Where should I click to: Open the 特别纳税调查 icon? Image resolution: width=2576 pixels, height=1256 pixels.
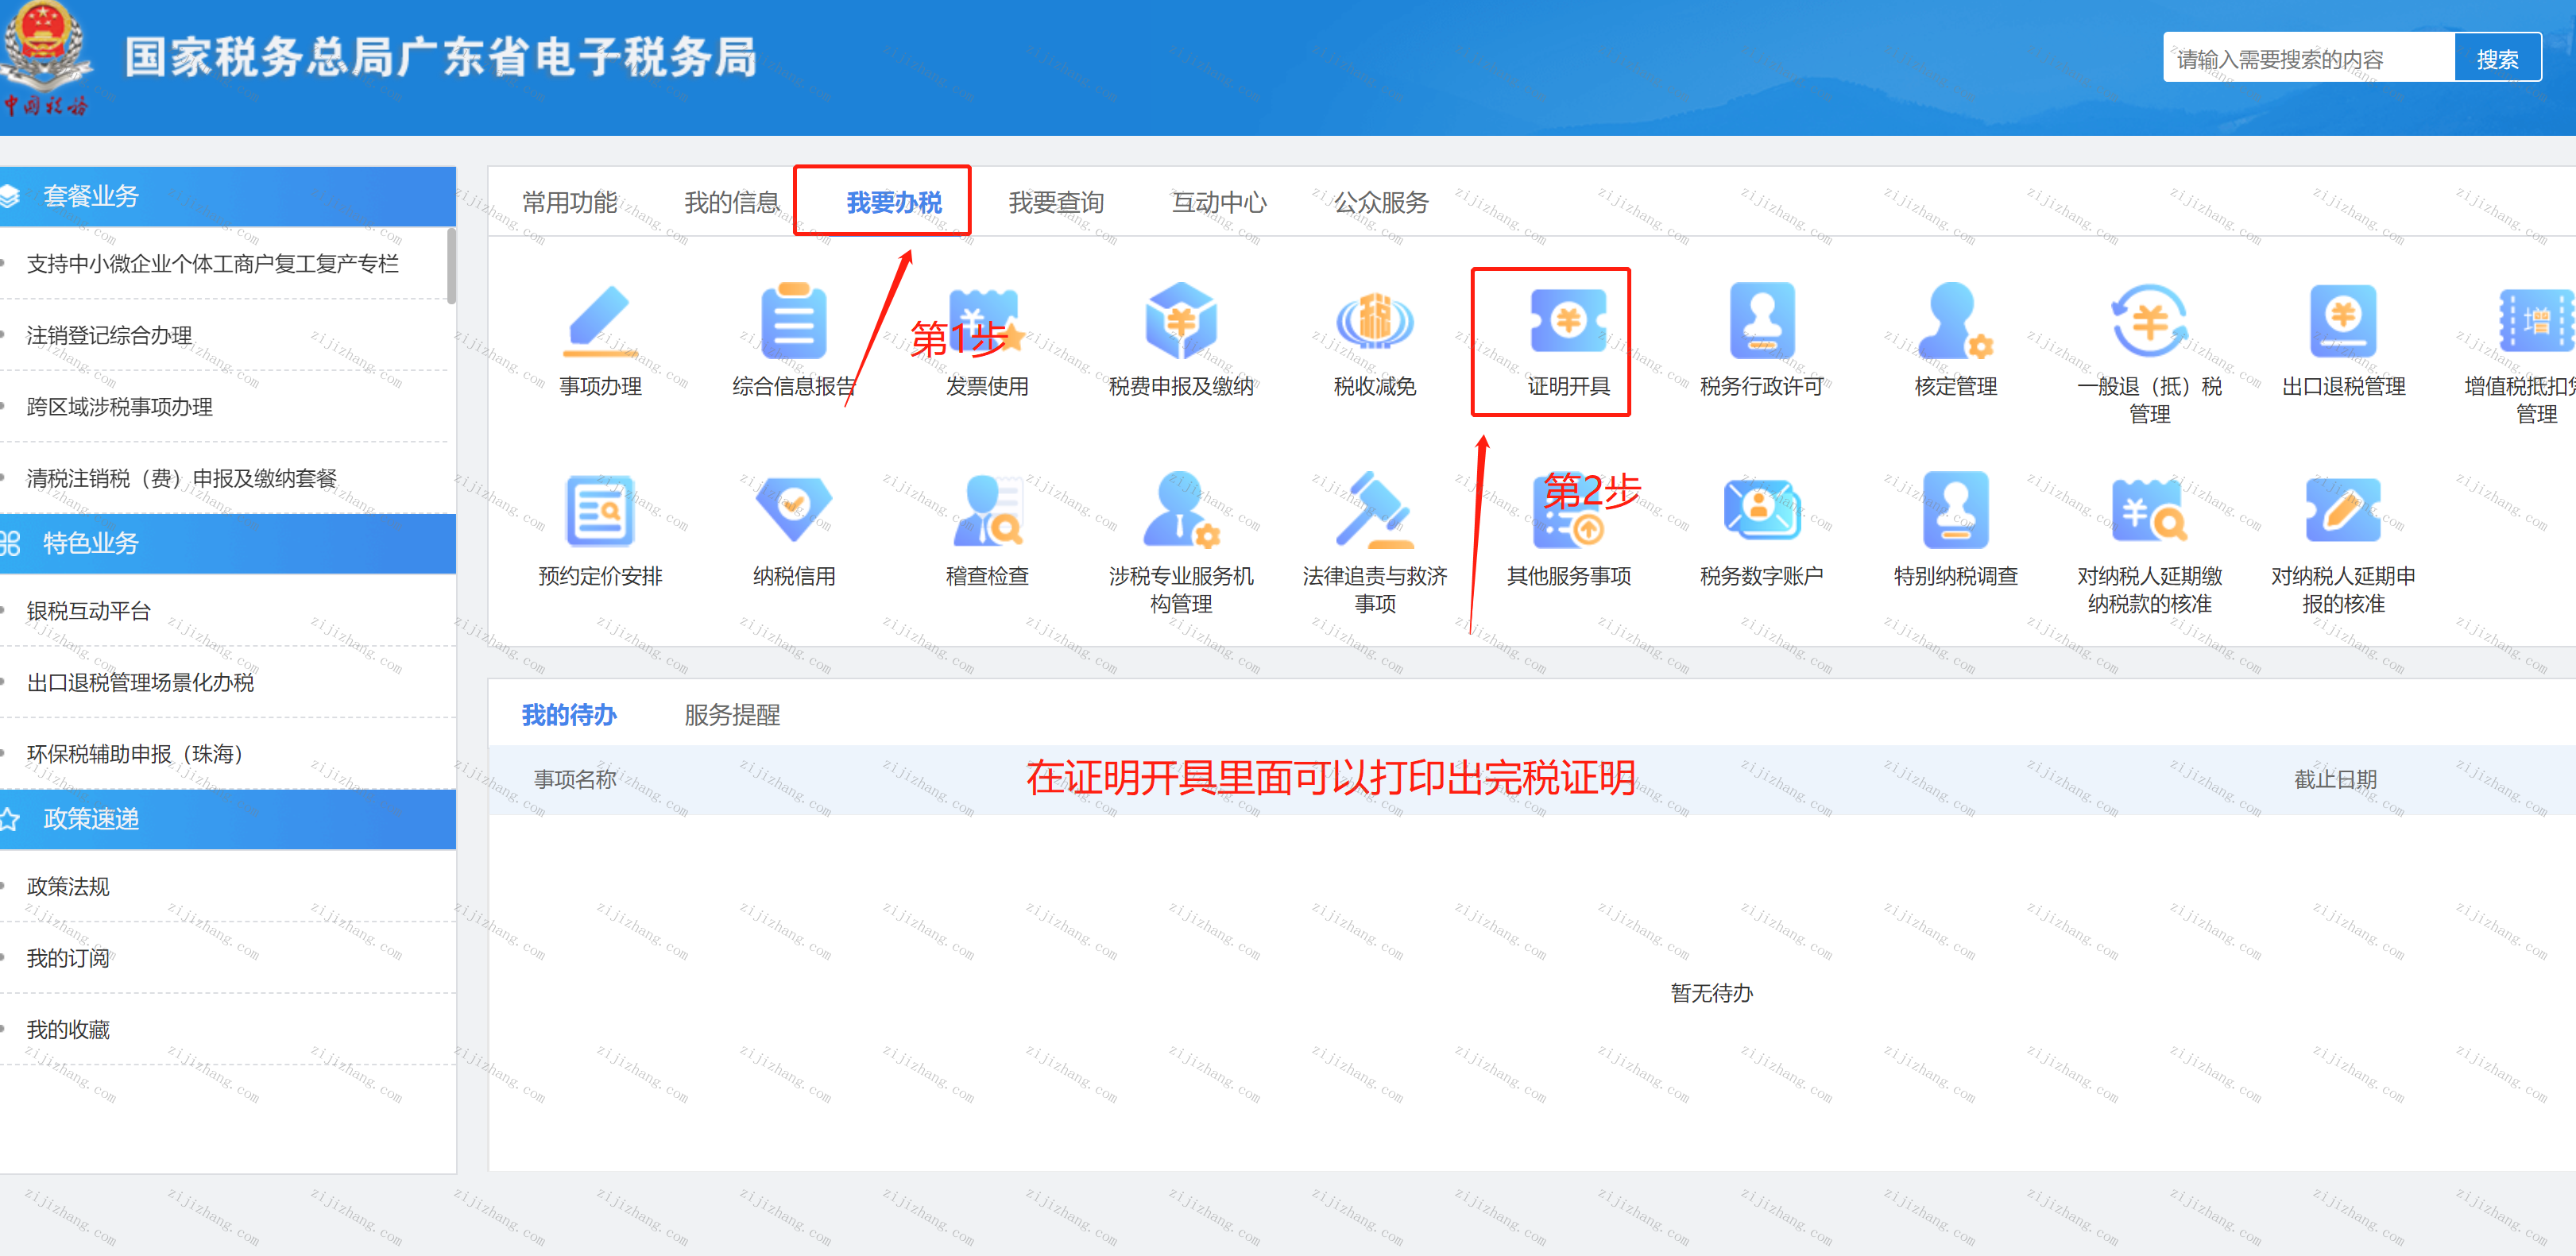pyautogui.click(x=1956, y=511)
